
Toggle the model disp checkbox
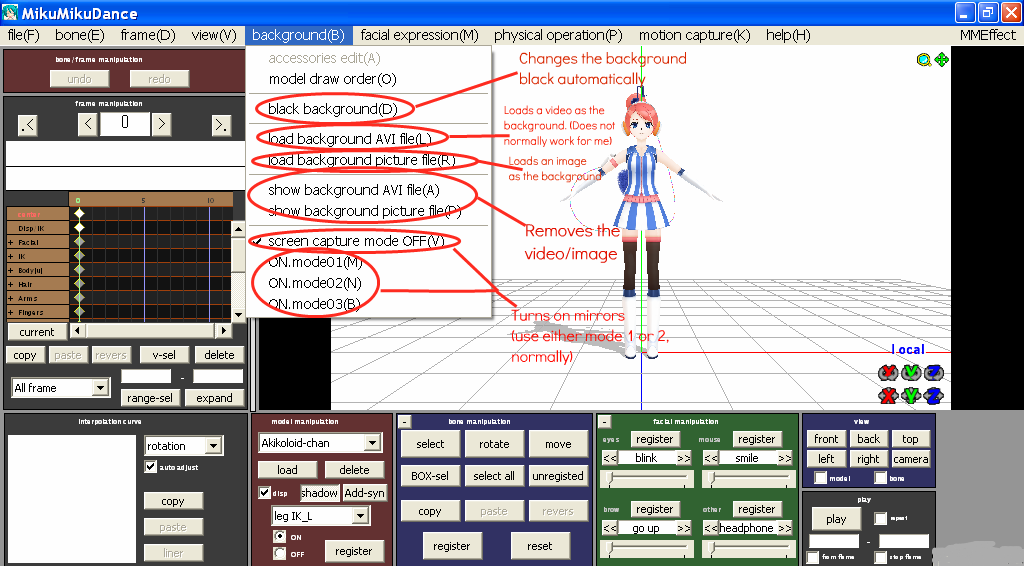coord(264,493)
